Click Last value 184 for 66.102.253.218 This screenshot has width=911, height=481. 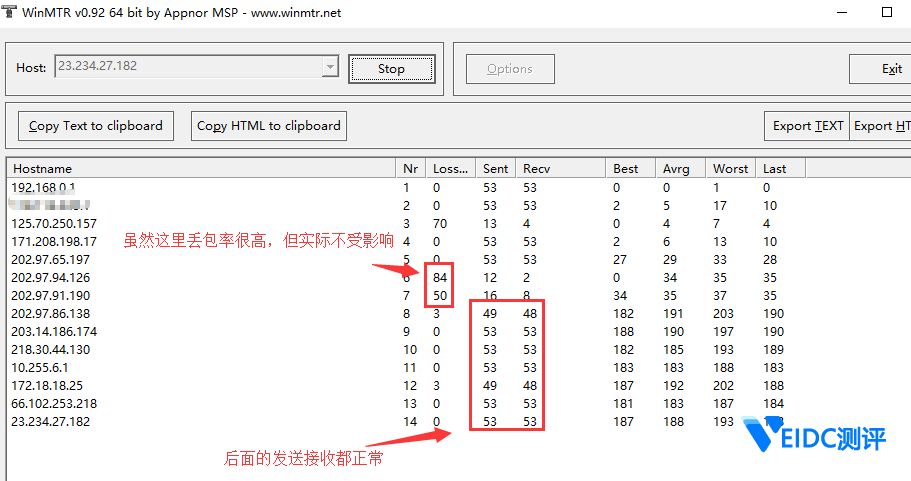(x=773, y=404)
